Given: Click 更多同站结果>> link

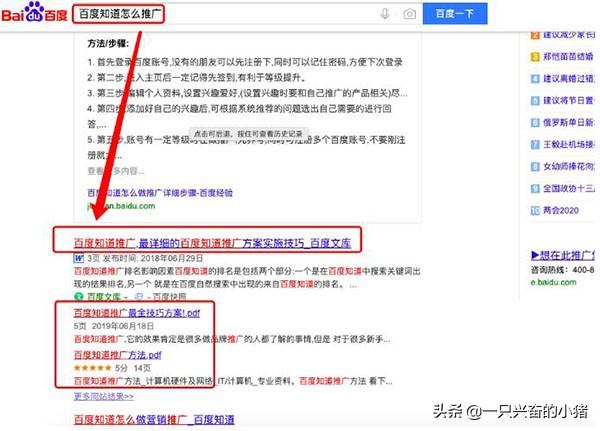Looking at the screenshot, I should (x=104, y=396).
